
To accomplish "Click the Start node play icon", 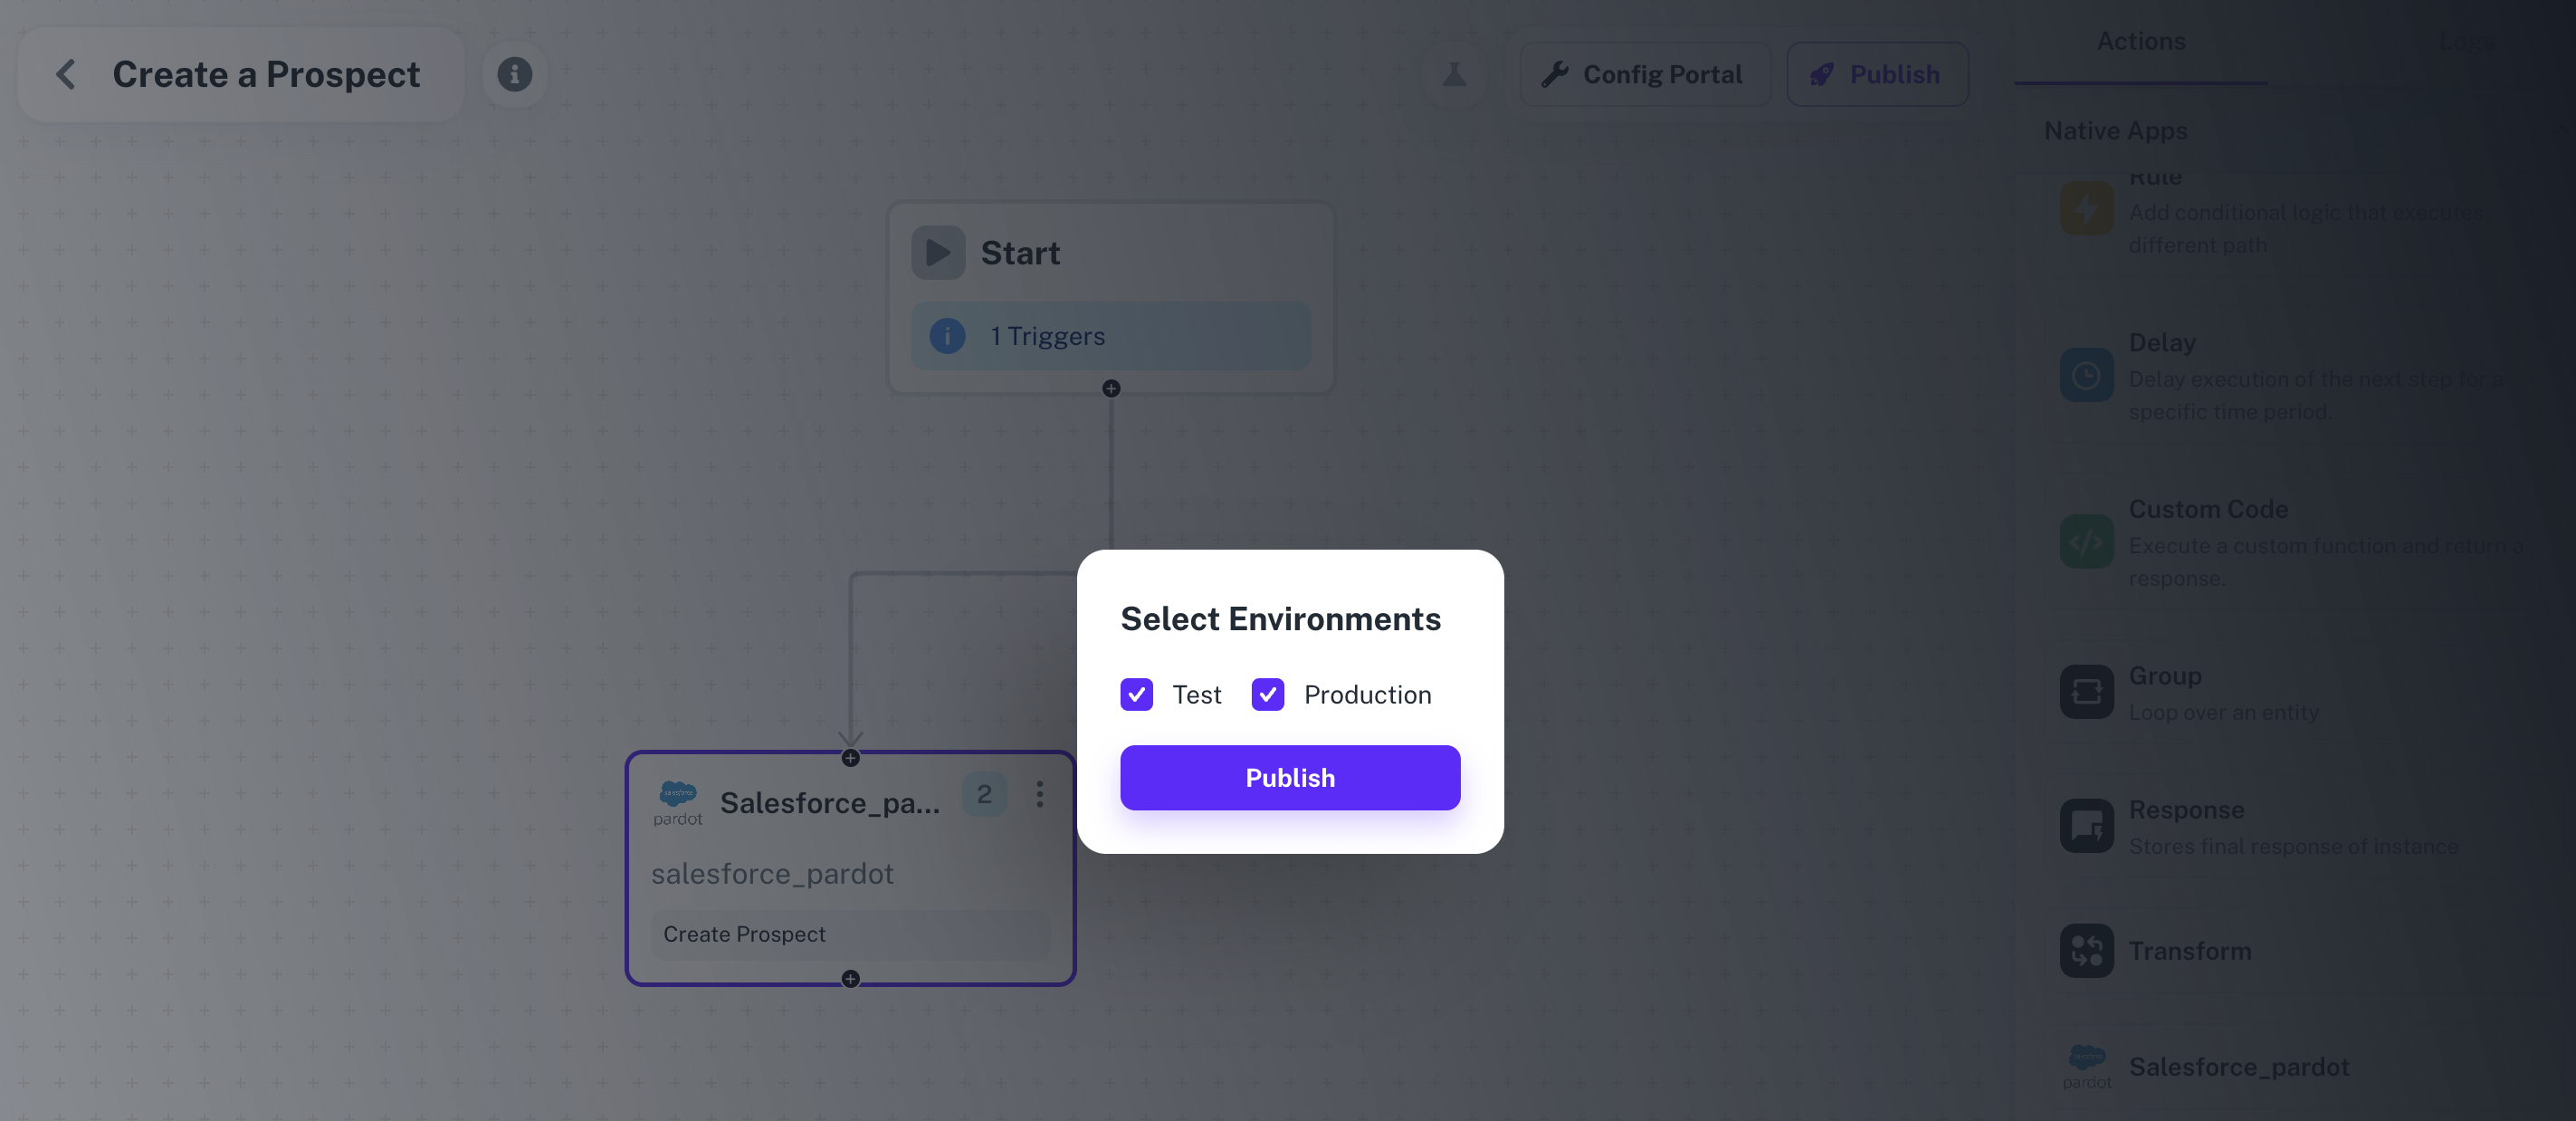I will (x=937, y=252).
